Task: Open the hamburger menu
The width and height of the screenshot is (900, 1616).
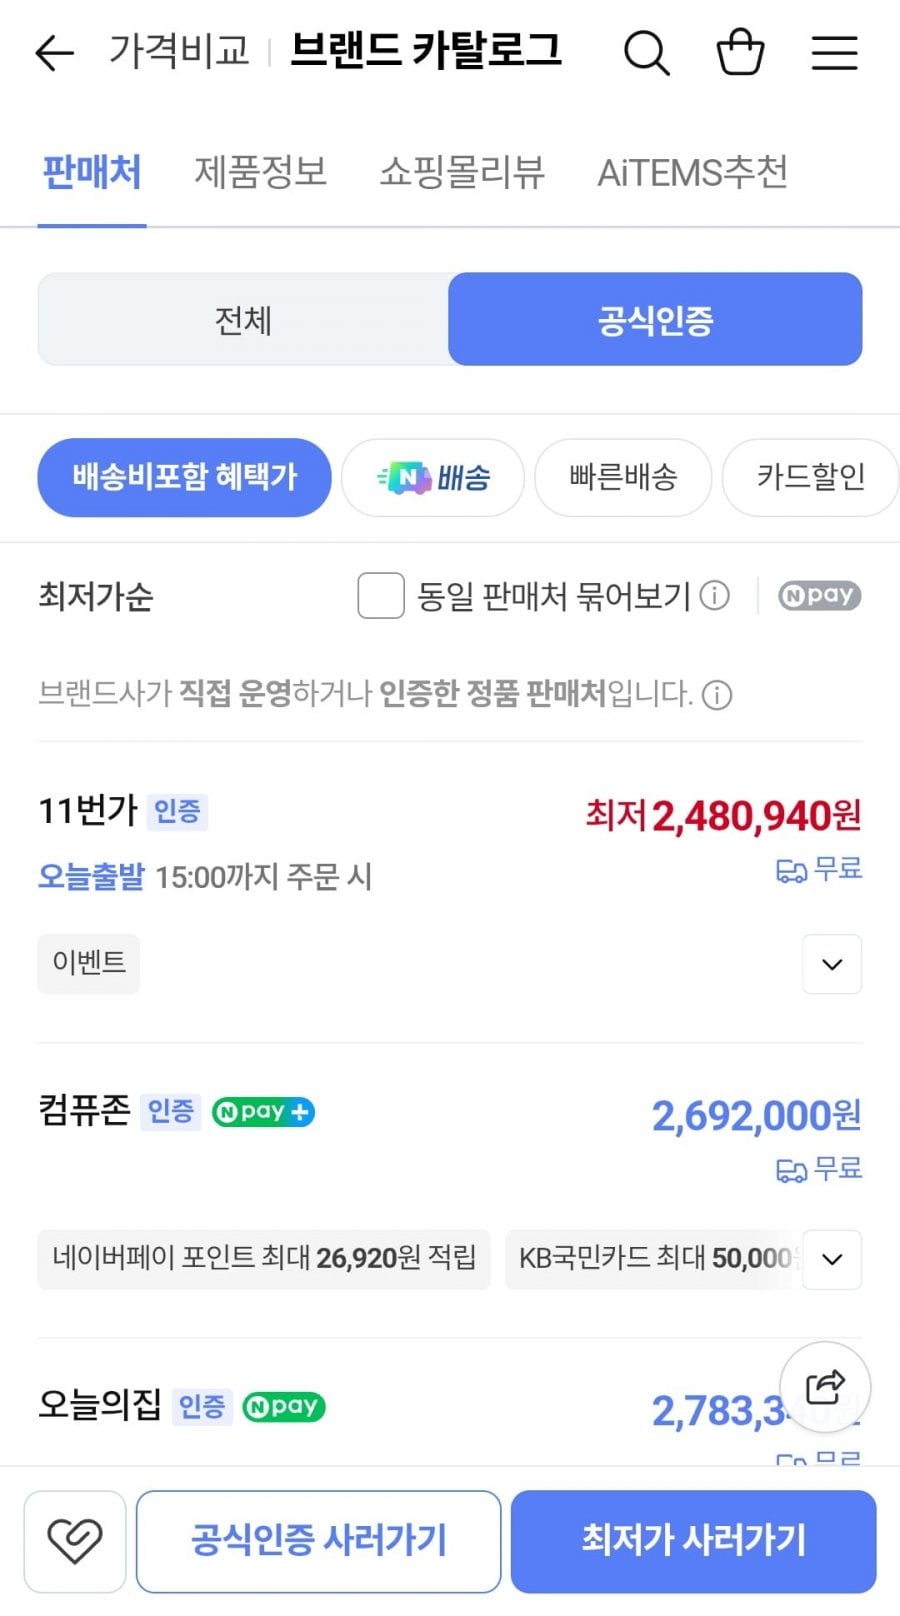Action: click(x=834, y=53)
